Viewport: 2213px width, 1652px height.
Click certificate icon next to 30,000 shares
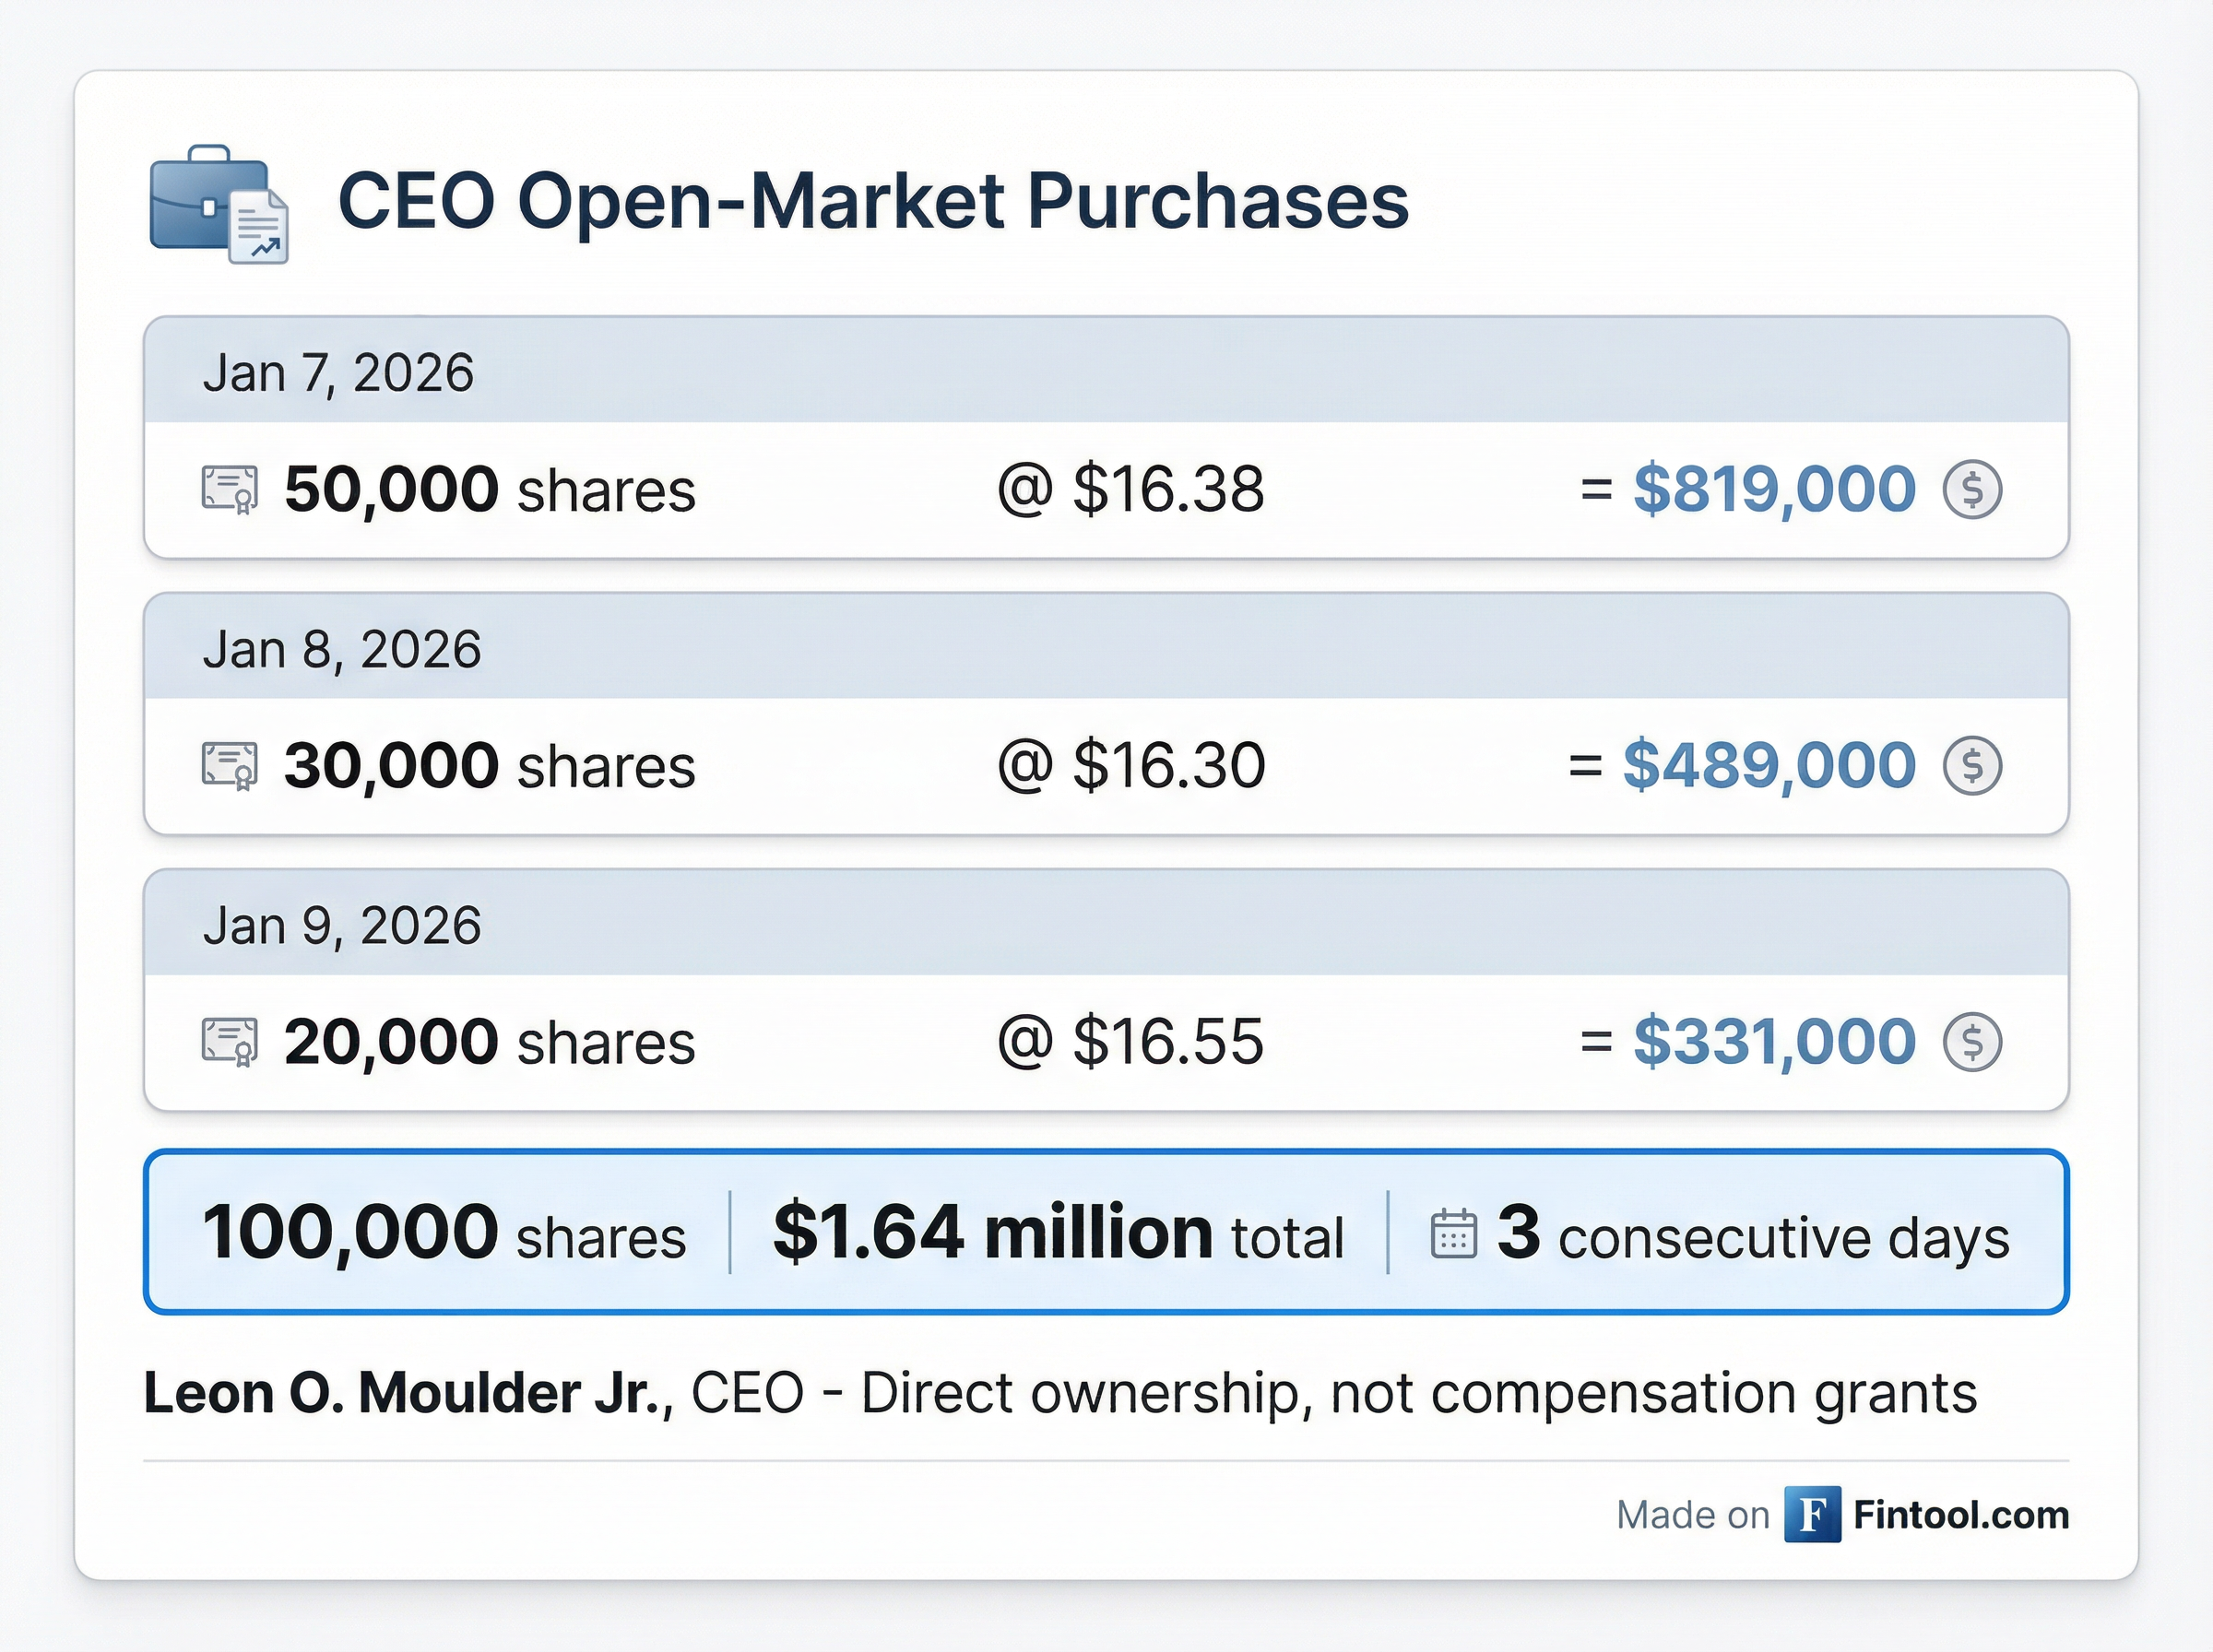click(x=229, y=766)
